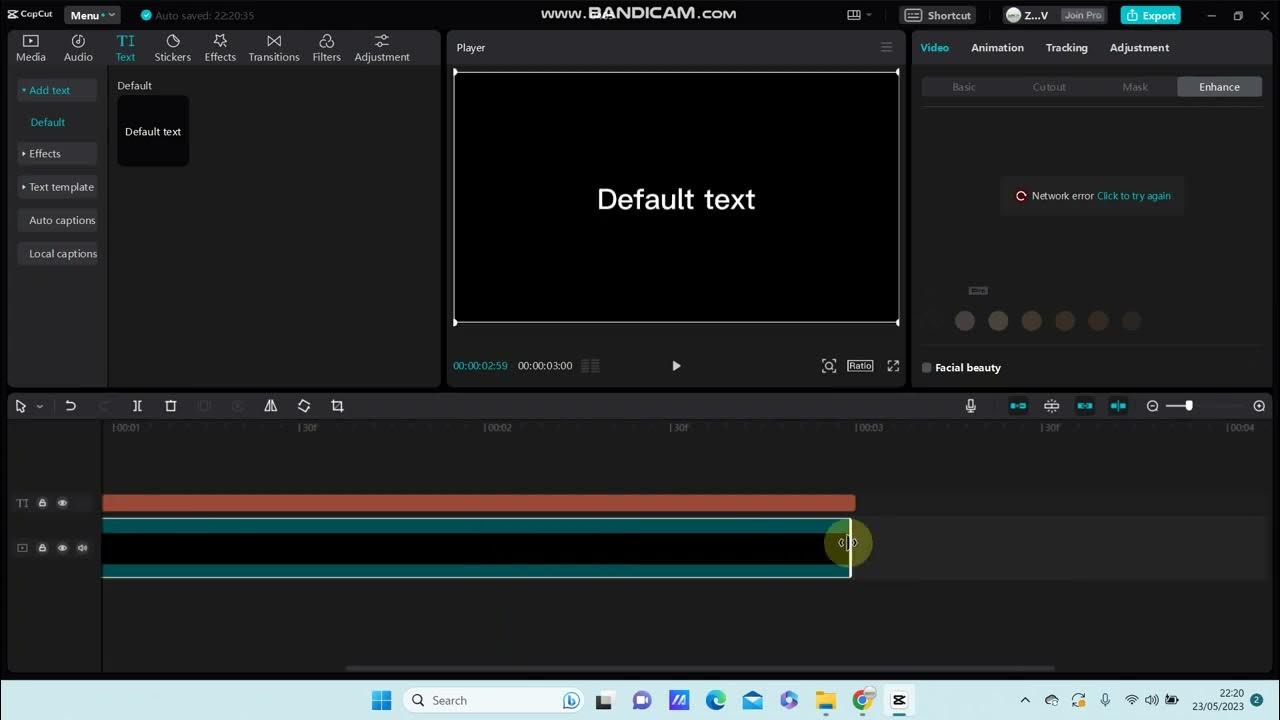Mirror the clip horizontally
The image size is (1280, 720).
tap(271, 406)
